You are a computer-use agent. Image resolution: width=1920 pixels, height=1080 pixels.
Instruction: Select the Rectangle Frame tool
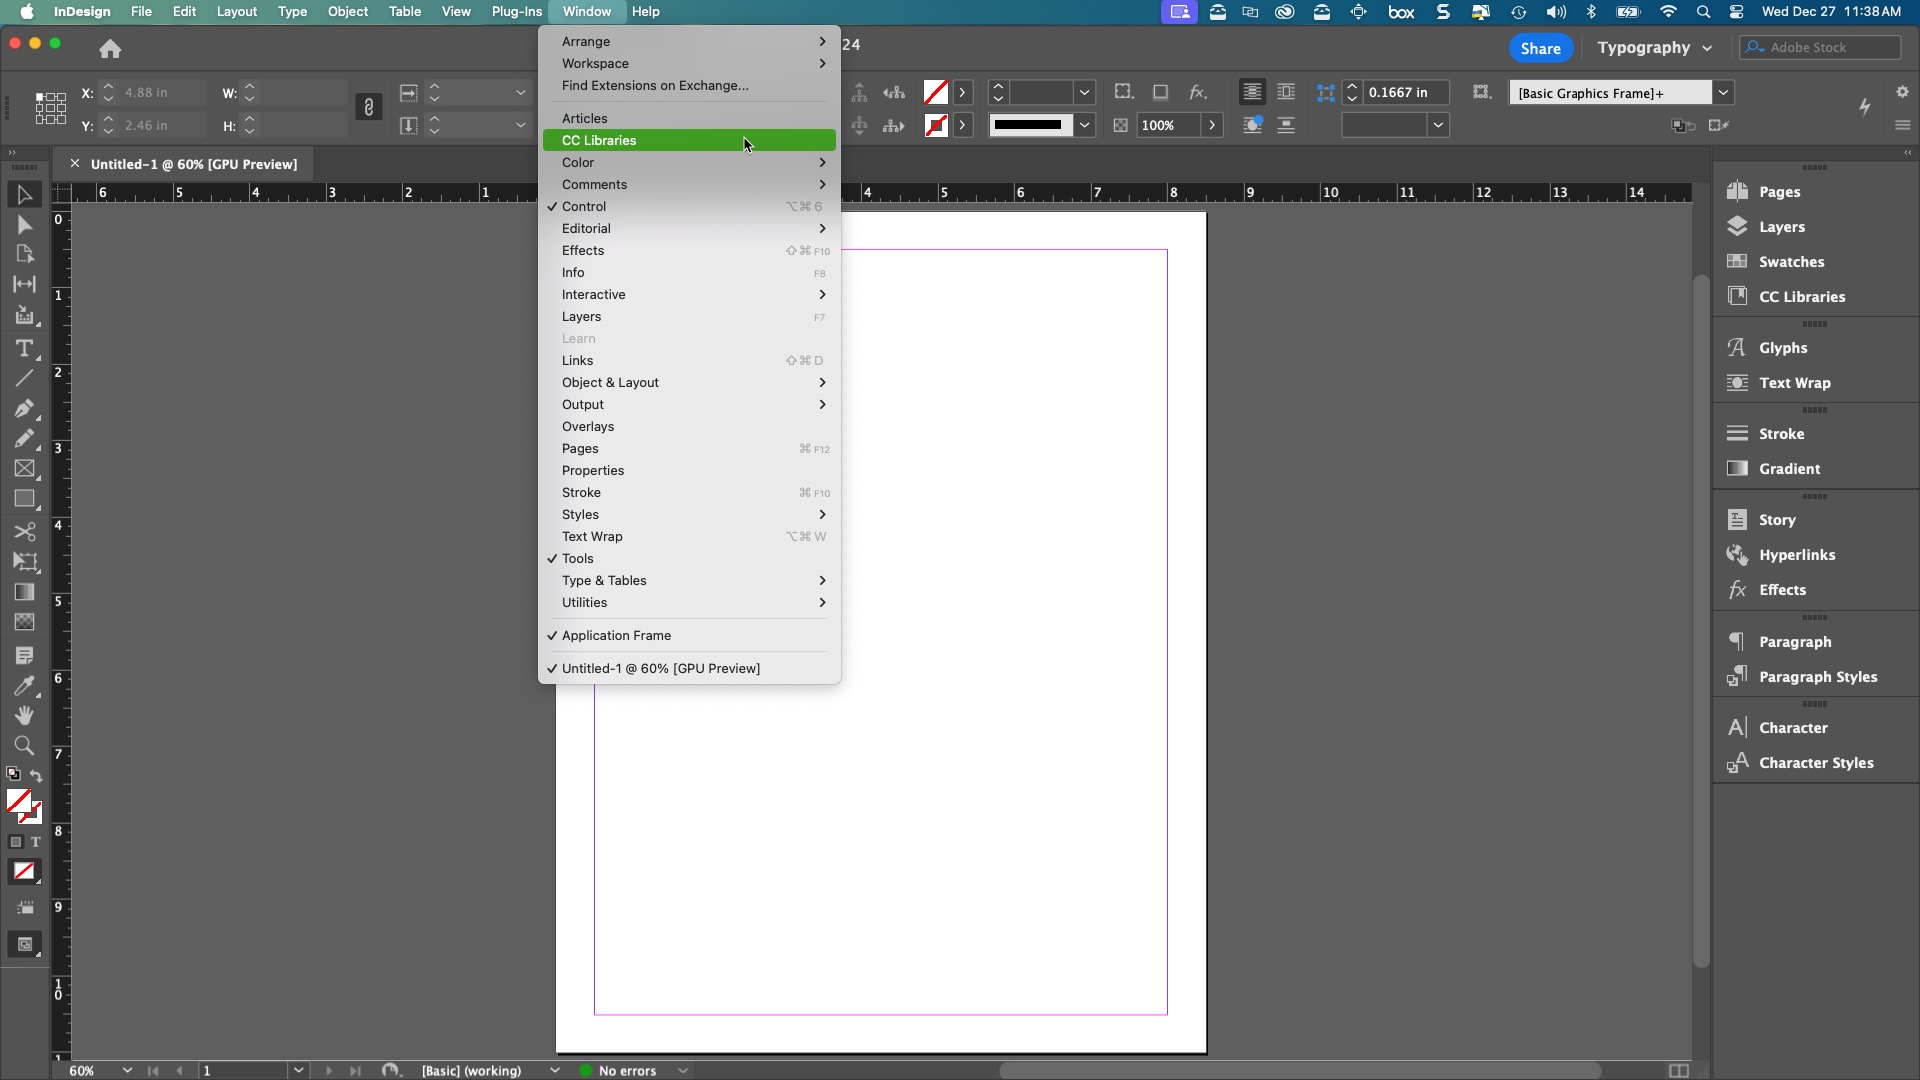[24, 468]
